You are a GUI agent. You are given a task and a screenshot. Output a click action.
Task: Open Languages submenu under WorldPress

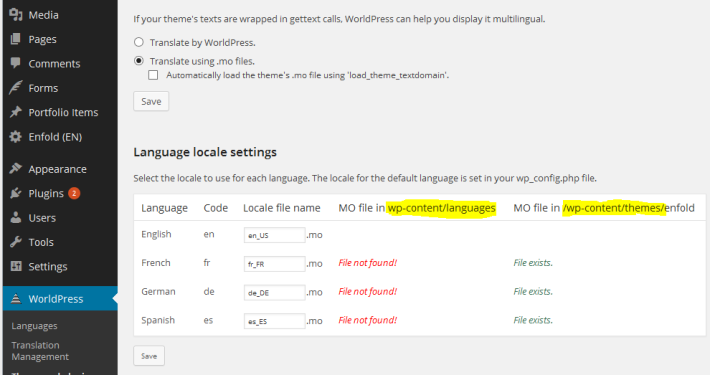coord(34,326)
